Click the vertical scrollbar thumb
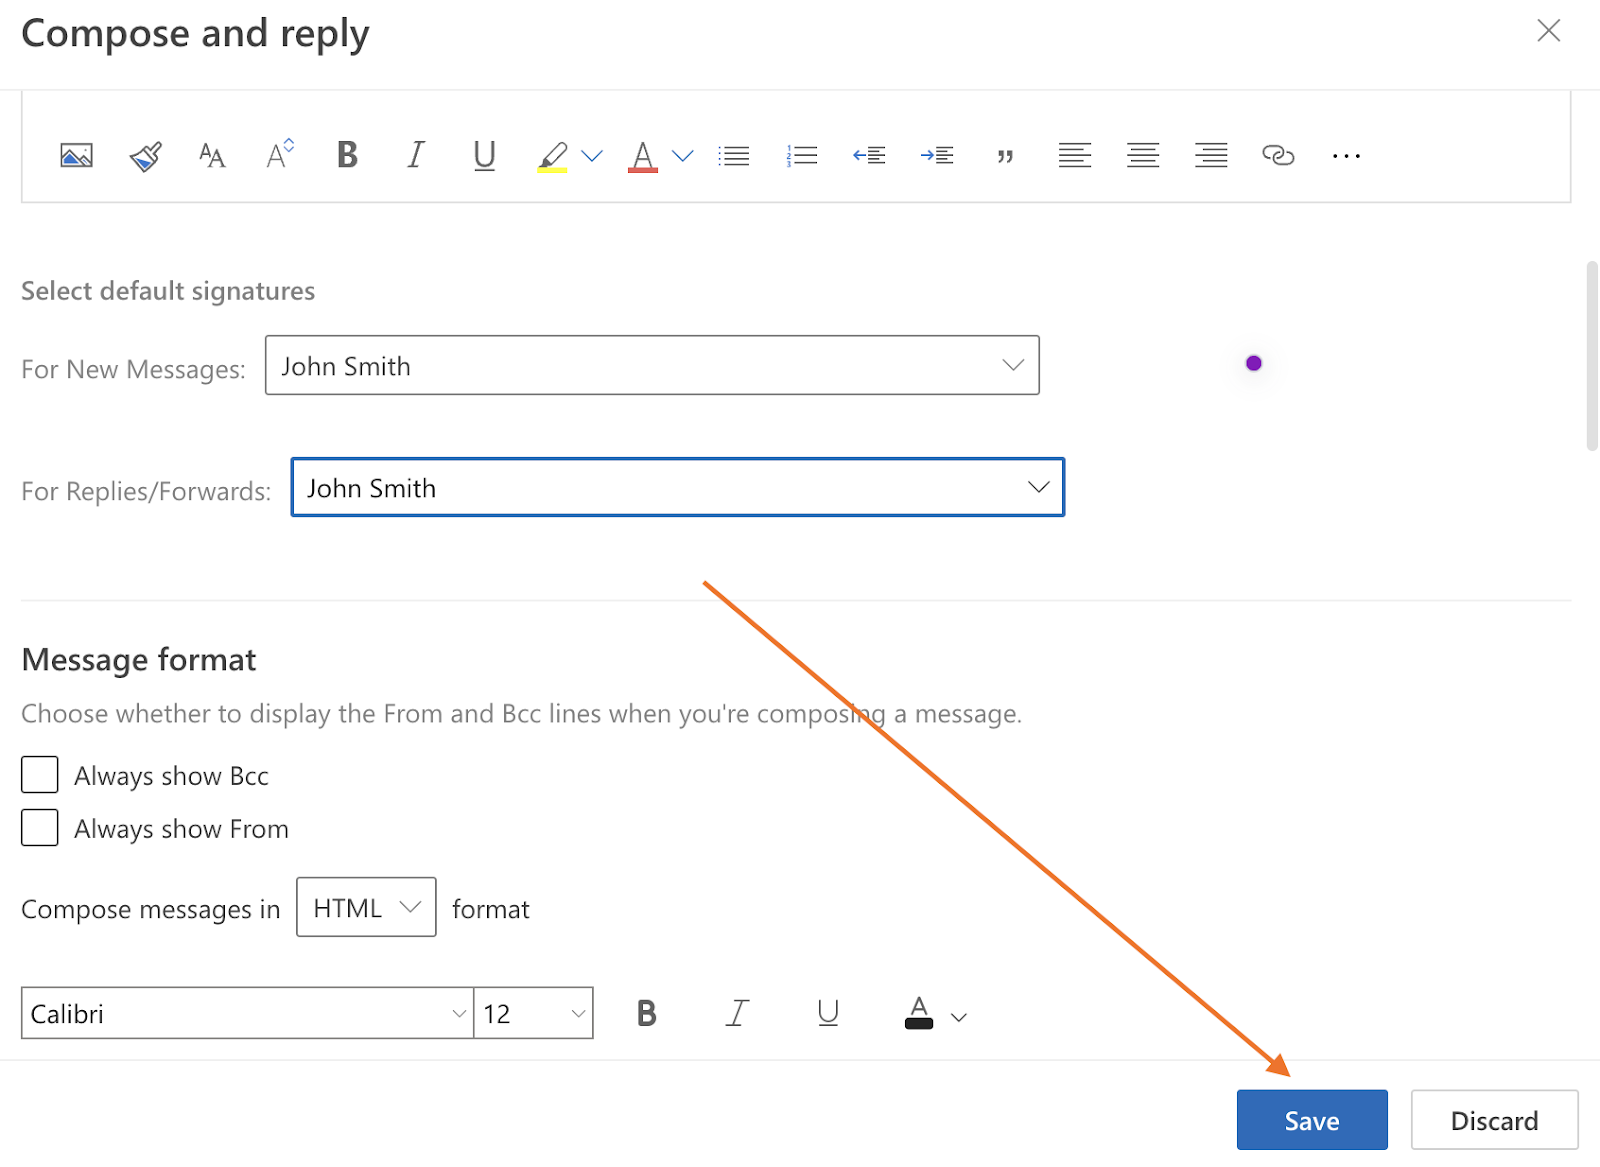The image size is (1600, 1167). coord(1592,357)
